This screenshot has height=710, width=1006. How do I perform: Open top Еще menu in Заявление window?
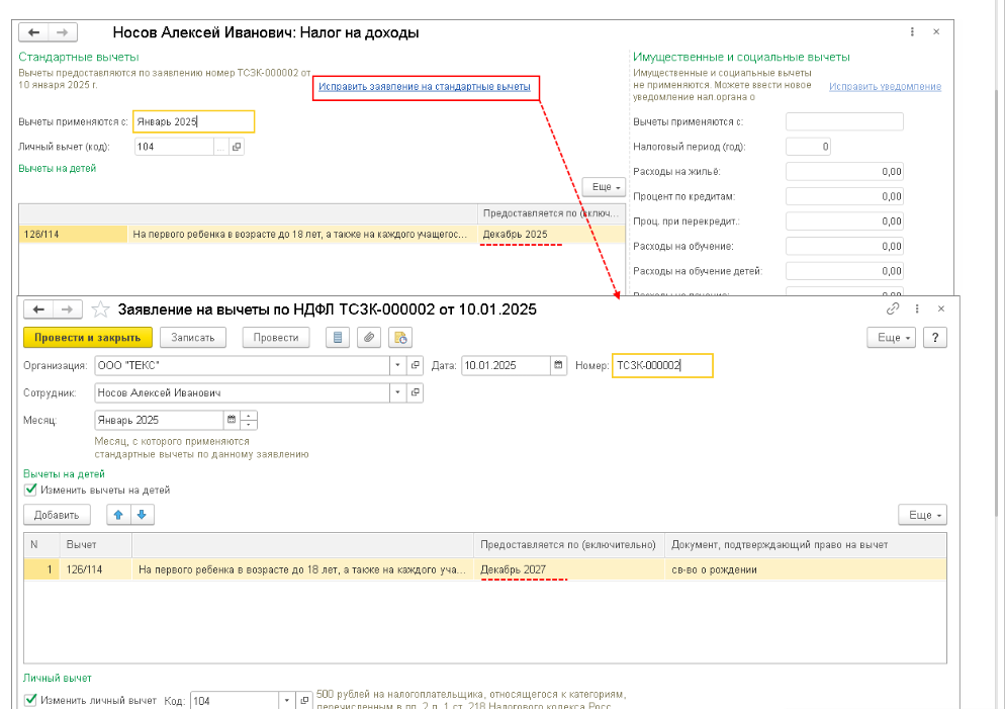pyautogui.click(x=891, y=337)
